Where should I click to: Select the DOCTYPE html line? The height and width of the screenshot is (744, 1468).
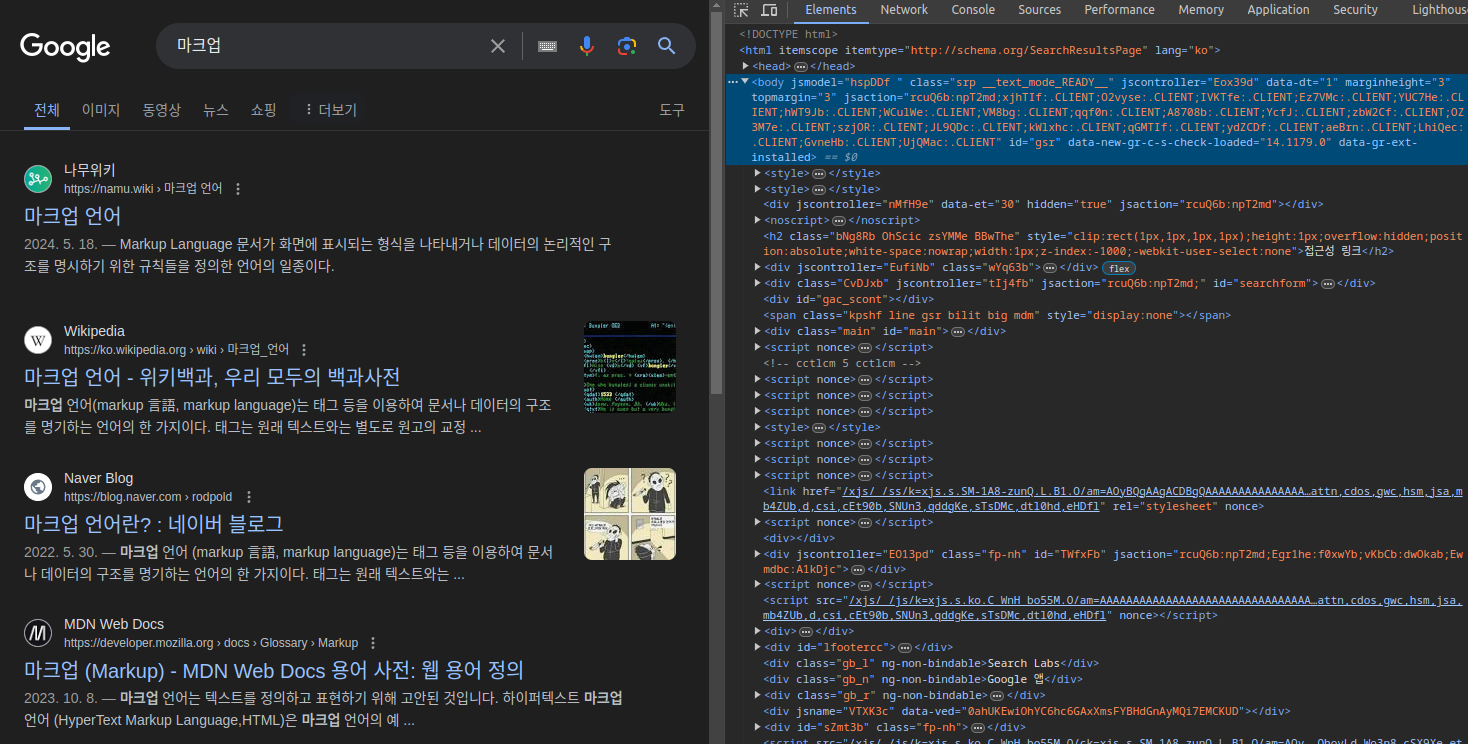[x=789, y=34]
